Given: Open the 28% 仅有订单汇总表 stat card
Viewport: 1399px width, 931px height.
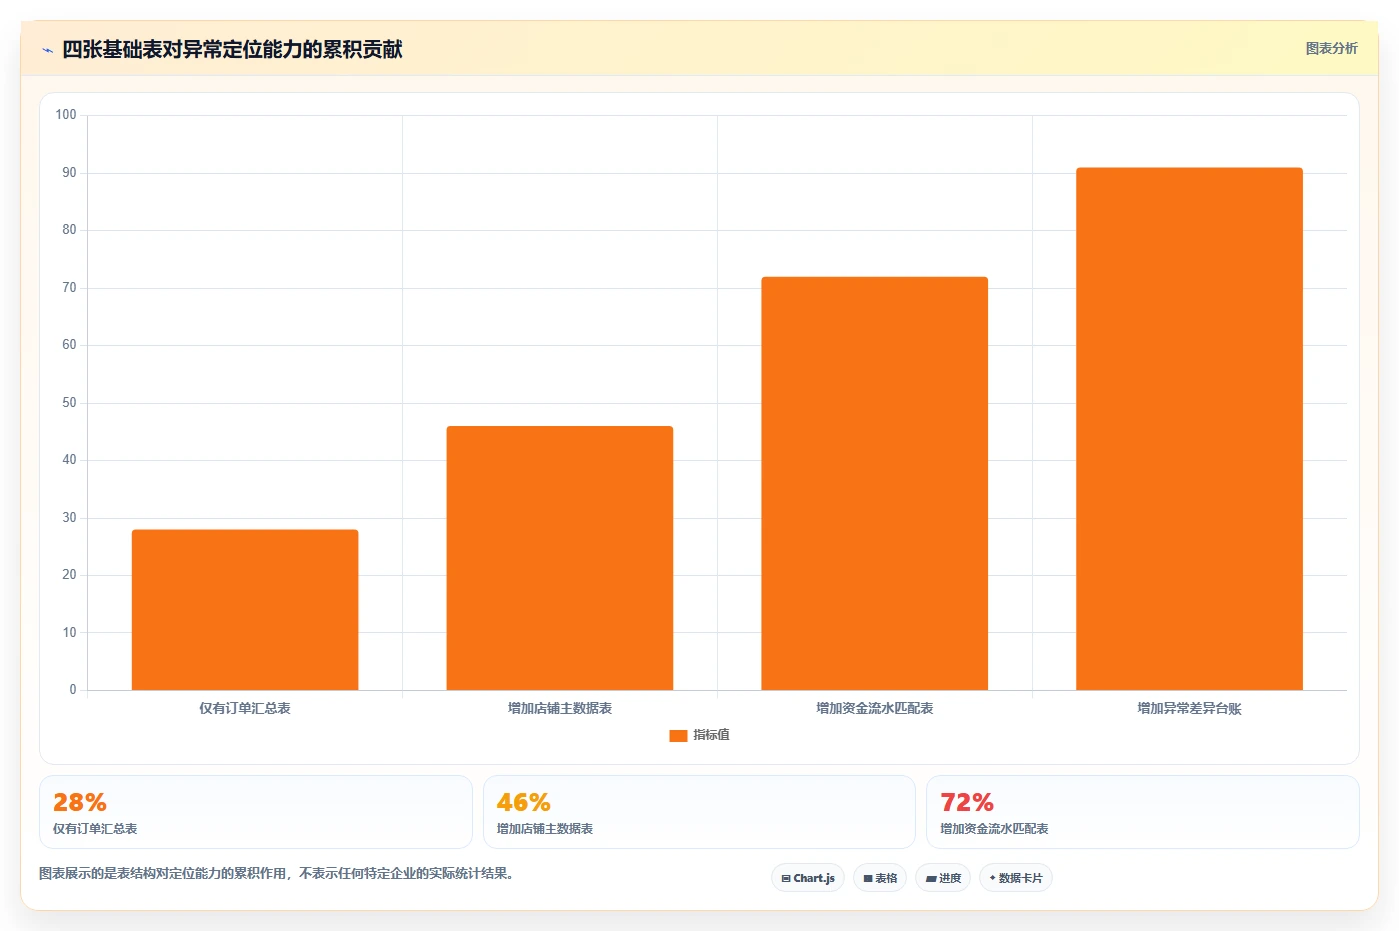Looking at the screenshot, I should coord(256,812).
